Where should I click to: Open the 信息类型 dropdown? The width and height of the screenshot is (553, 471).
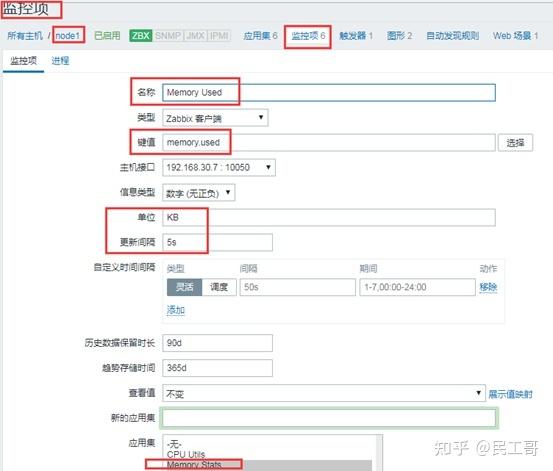click(x=199, y=193)
